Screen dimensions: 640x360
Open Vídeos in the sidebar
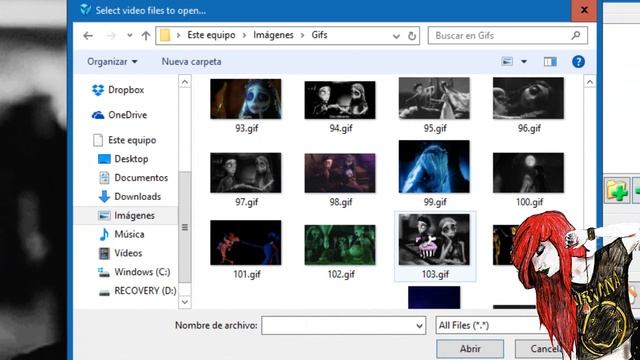point(128,253)
